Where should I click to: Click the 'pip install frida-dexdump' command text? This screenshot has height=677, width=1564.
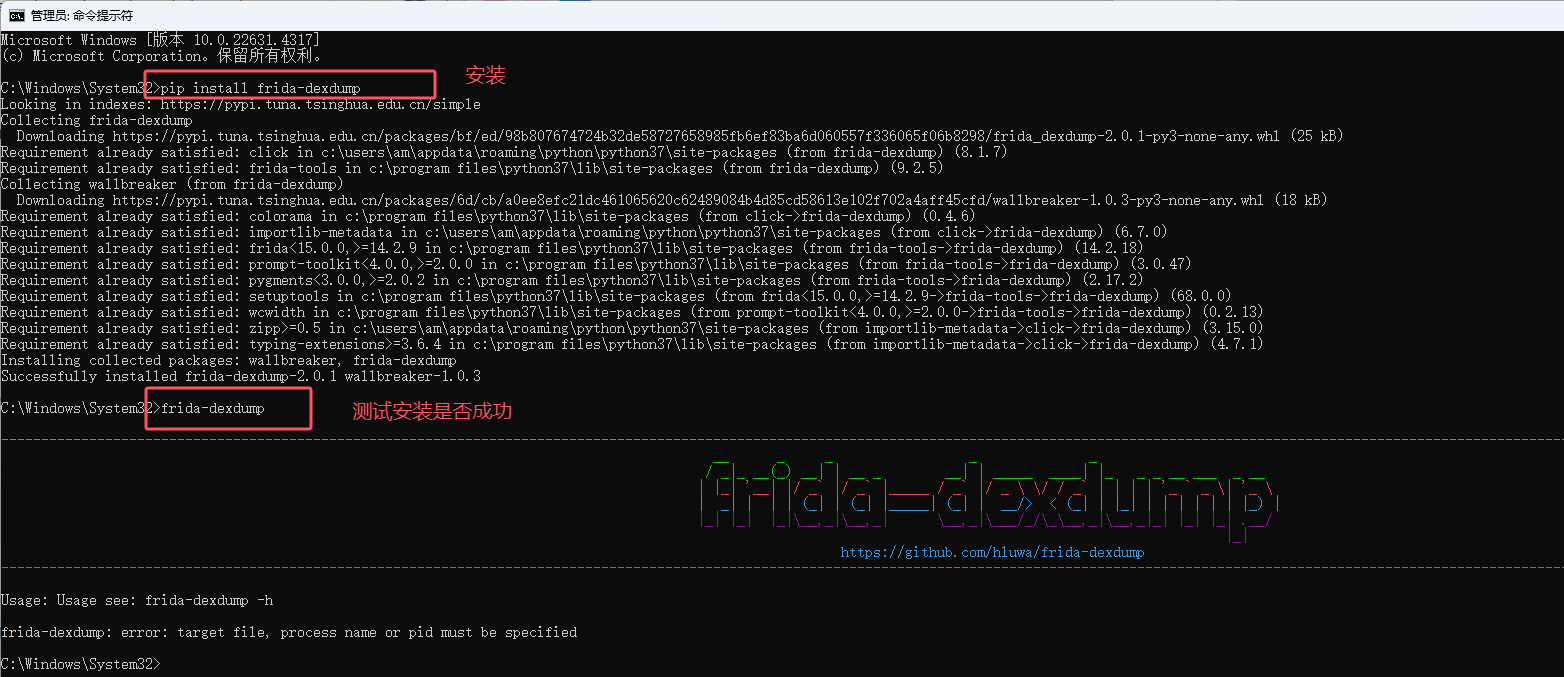(x=260, y=88)
